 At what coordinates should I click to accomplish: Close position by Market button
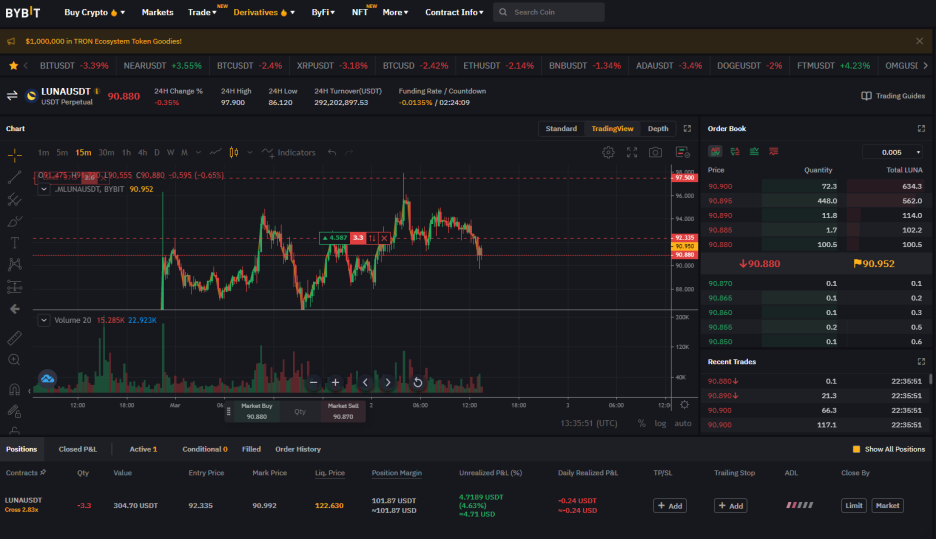(887, 506)
